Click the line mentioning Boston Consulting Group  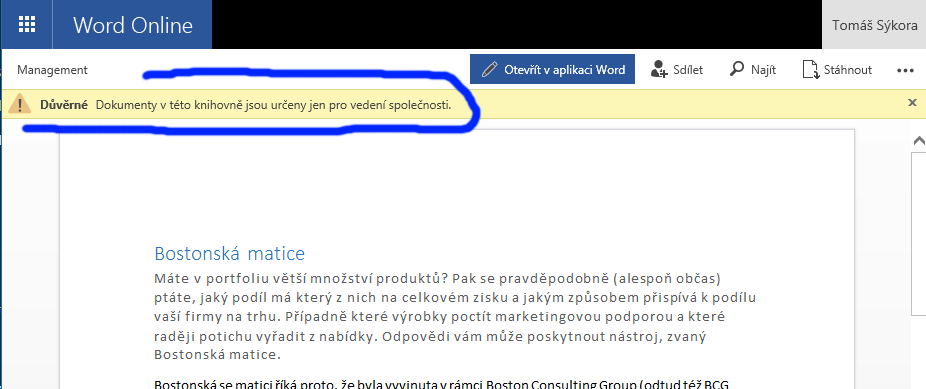coord(442,384)
